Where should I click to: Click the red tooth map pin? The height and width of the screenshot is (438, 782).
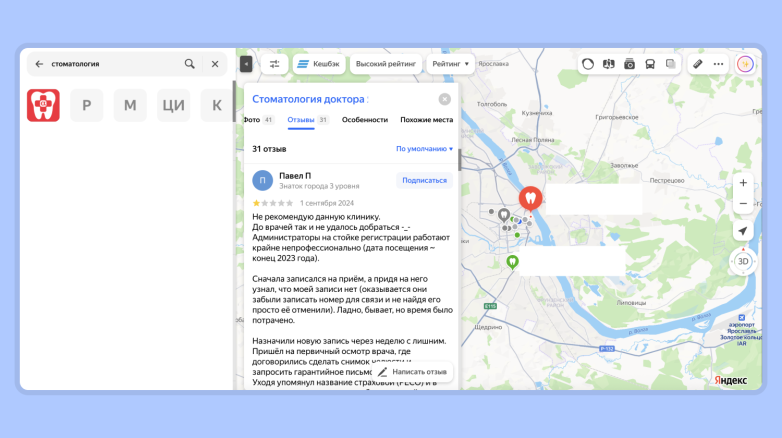click(x=531, y=199)
